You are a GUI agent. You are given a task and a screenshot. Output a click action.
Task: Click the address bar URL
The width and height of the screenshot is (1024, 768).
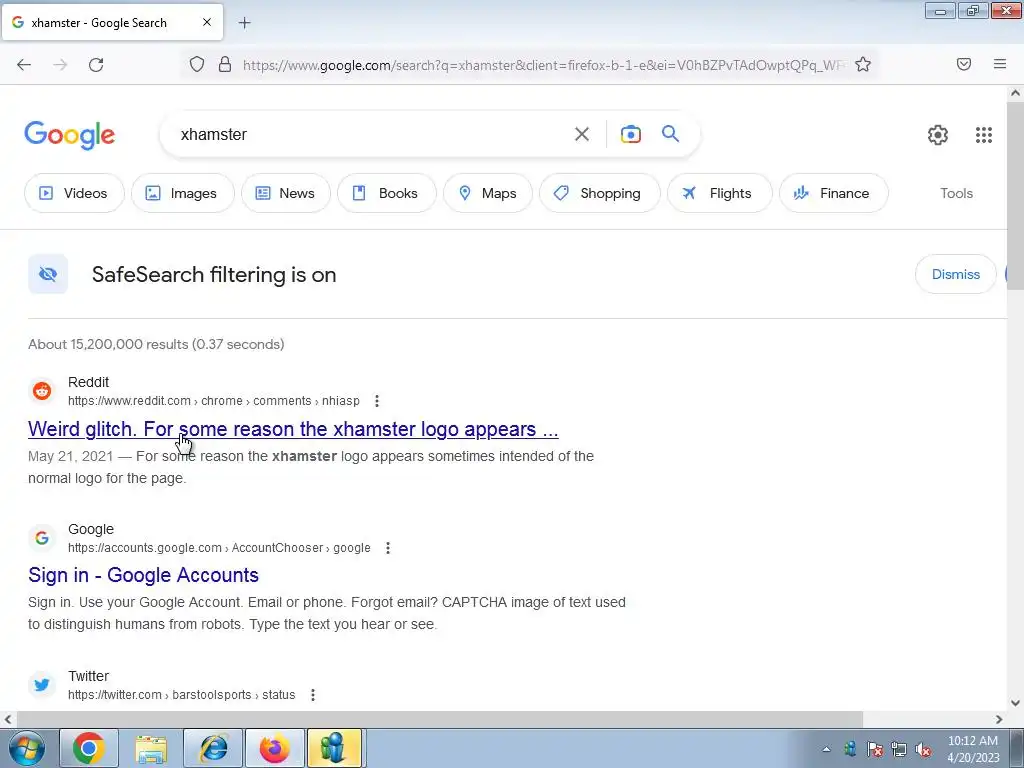point(543,65)
